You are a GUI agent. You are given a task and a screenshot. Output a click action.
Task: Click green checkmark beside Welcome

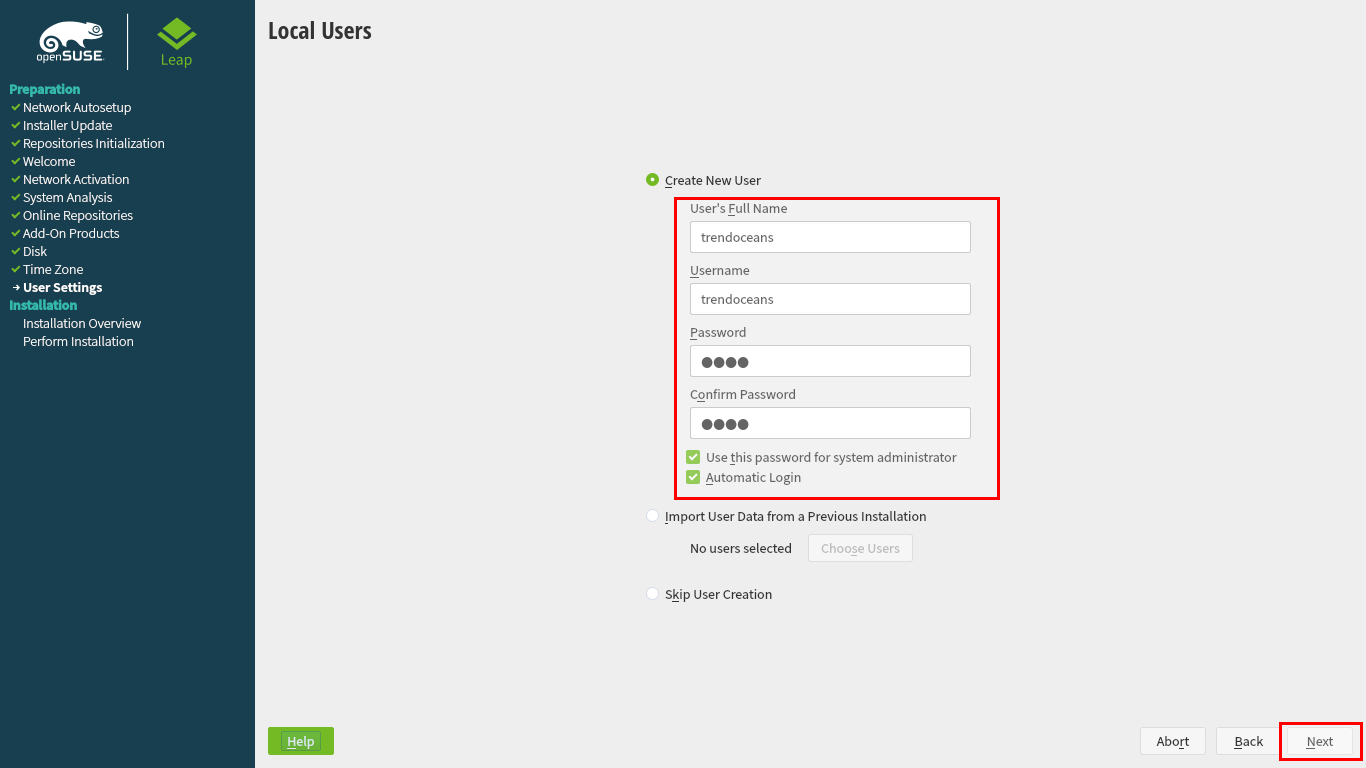[x=16, y=161]
